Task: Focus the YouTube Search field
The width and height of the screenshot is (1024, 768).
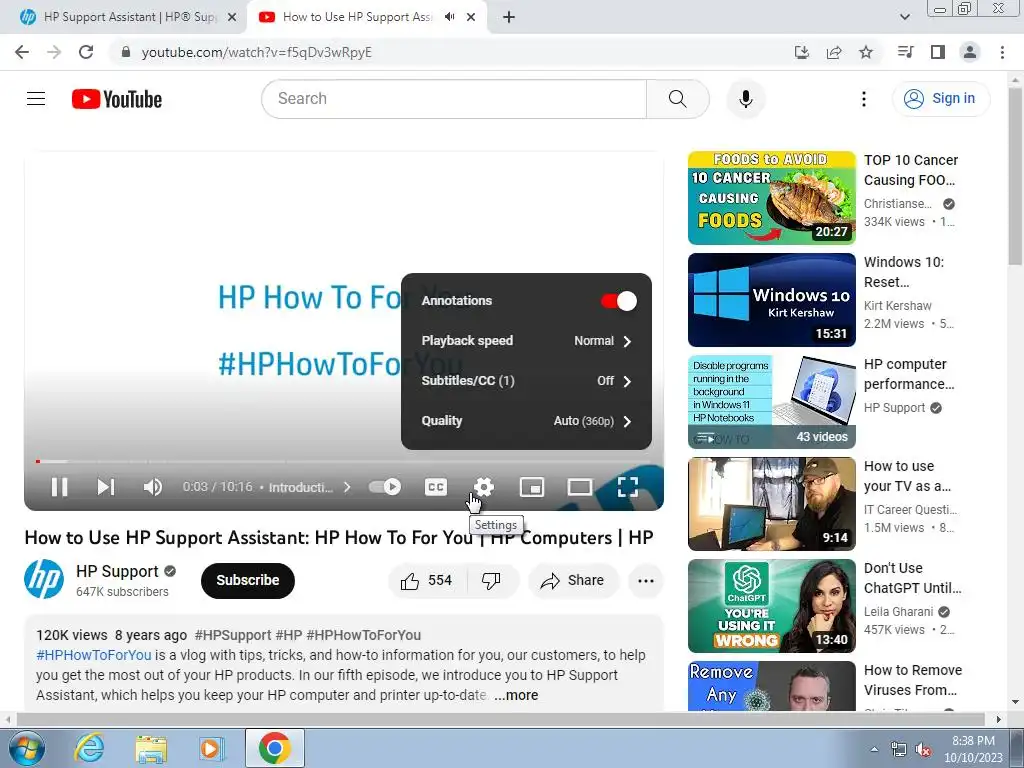Action: (x=454, y=99)
